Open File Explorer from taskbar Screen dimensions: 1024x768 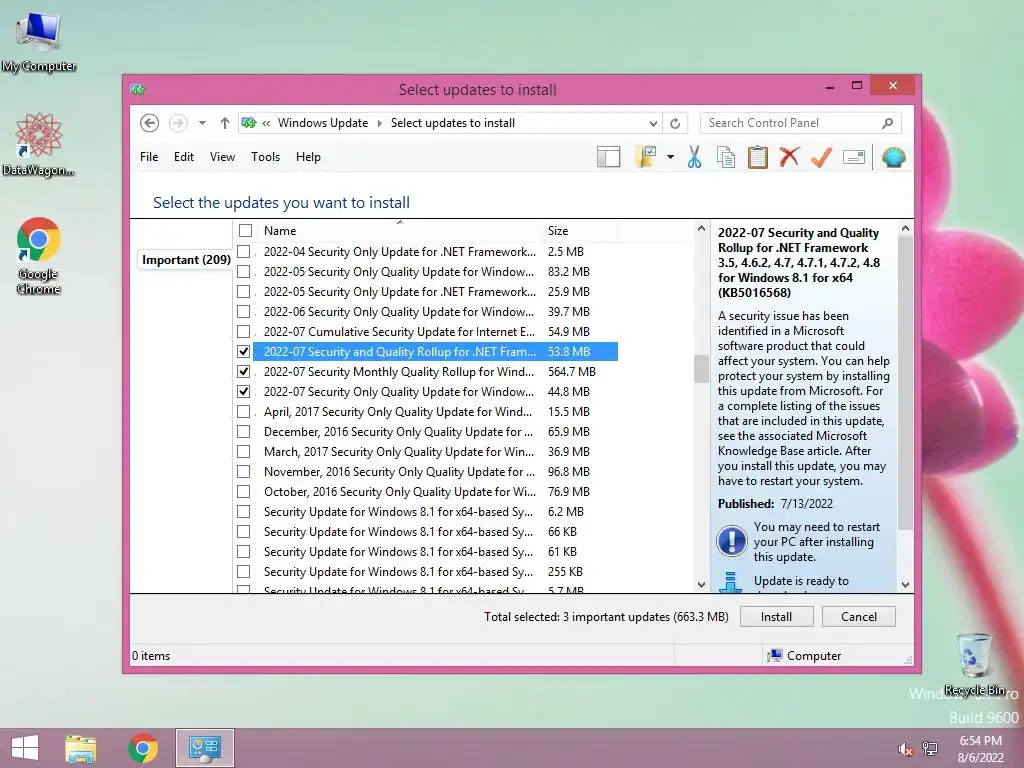point(81,748)
